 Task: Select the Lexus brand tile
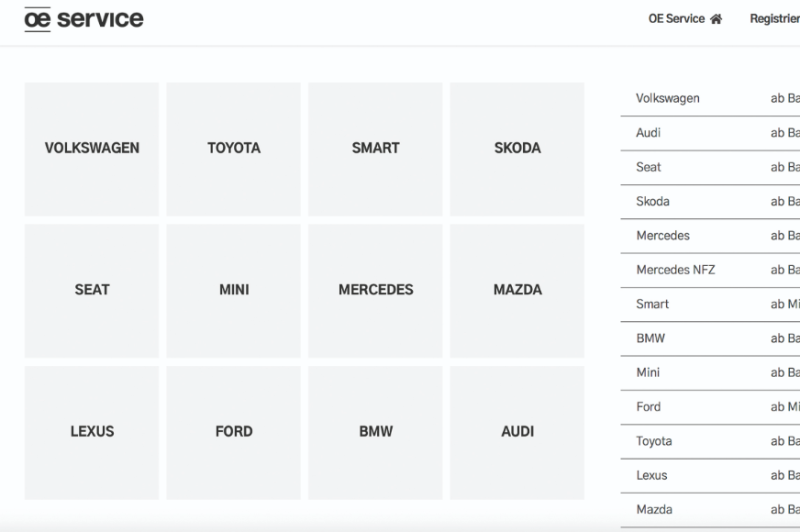[92, 432]
